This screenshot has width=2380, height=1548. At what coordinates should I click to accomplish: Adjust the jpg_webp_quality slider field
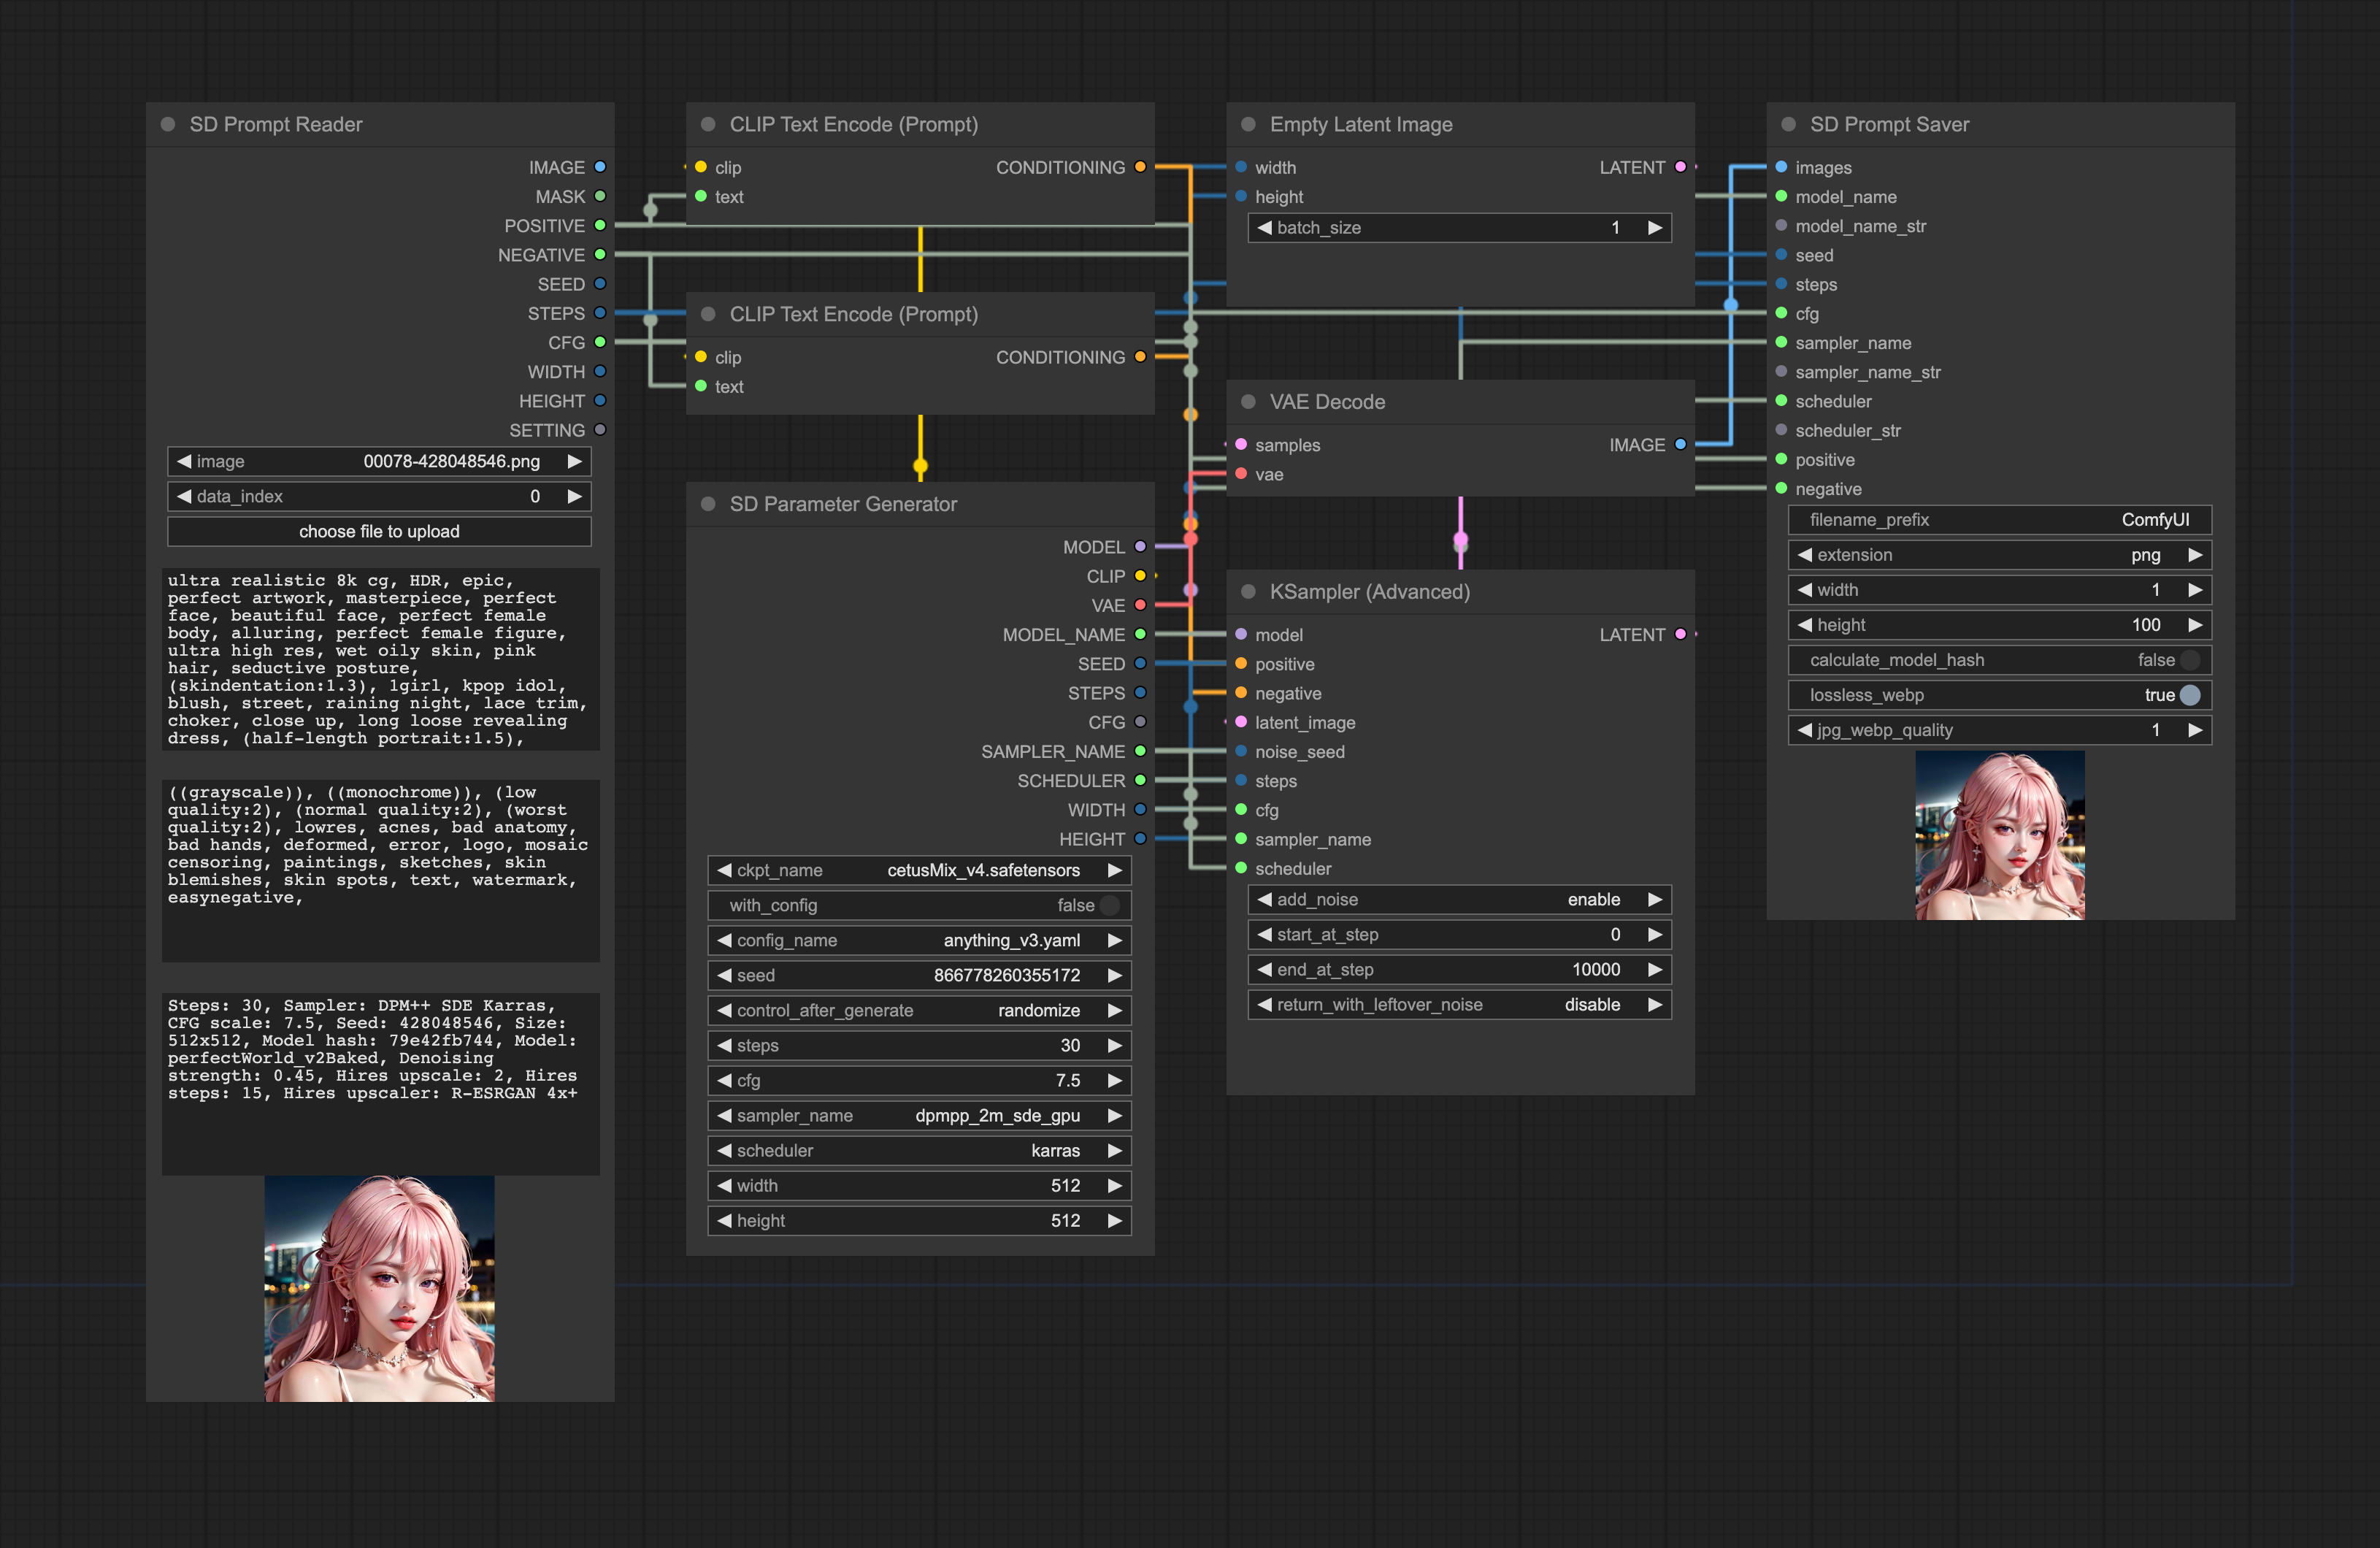tap(1999, 730)
